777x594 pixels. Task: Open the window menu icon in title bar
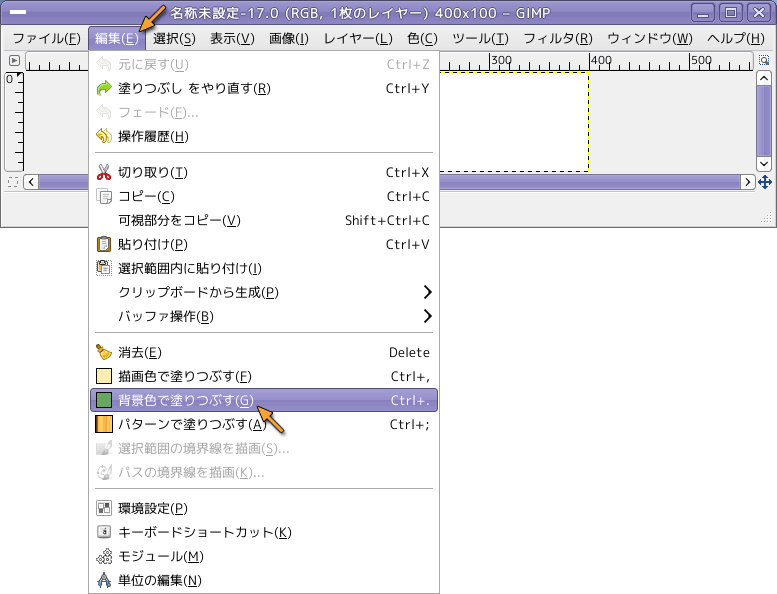point(18,12)
